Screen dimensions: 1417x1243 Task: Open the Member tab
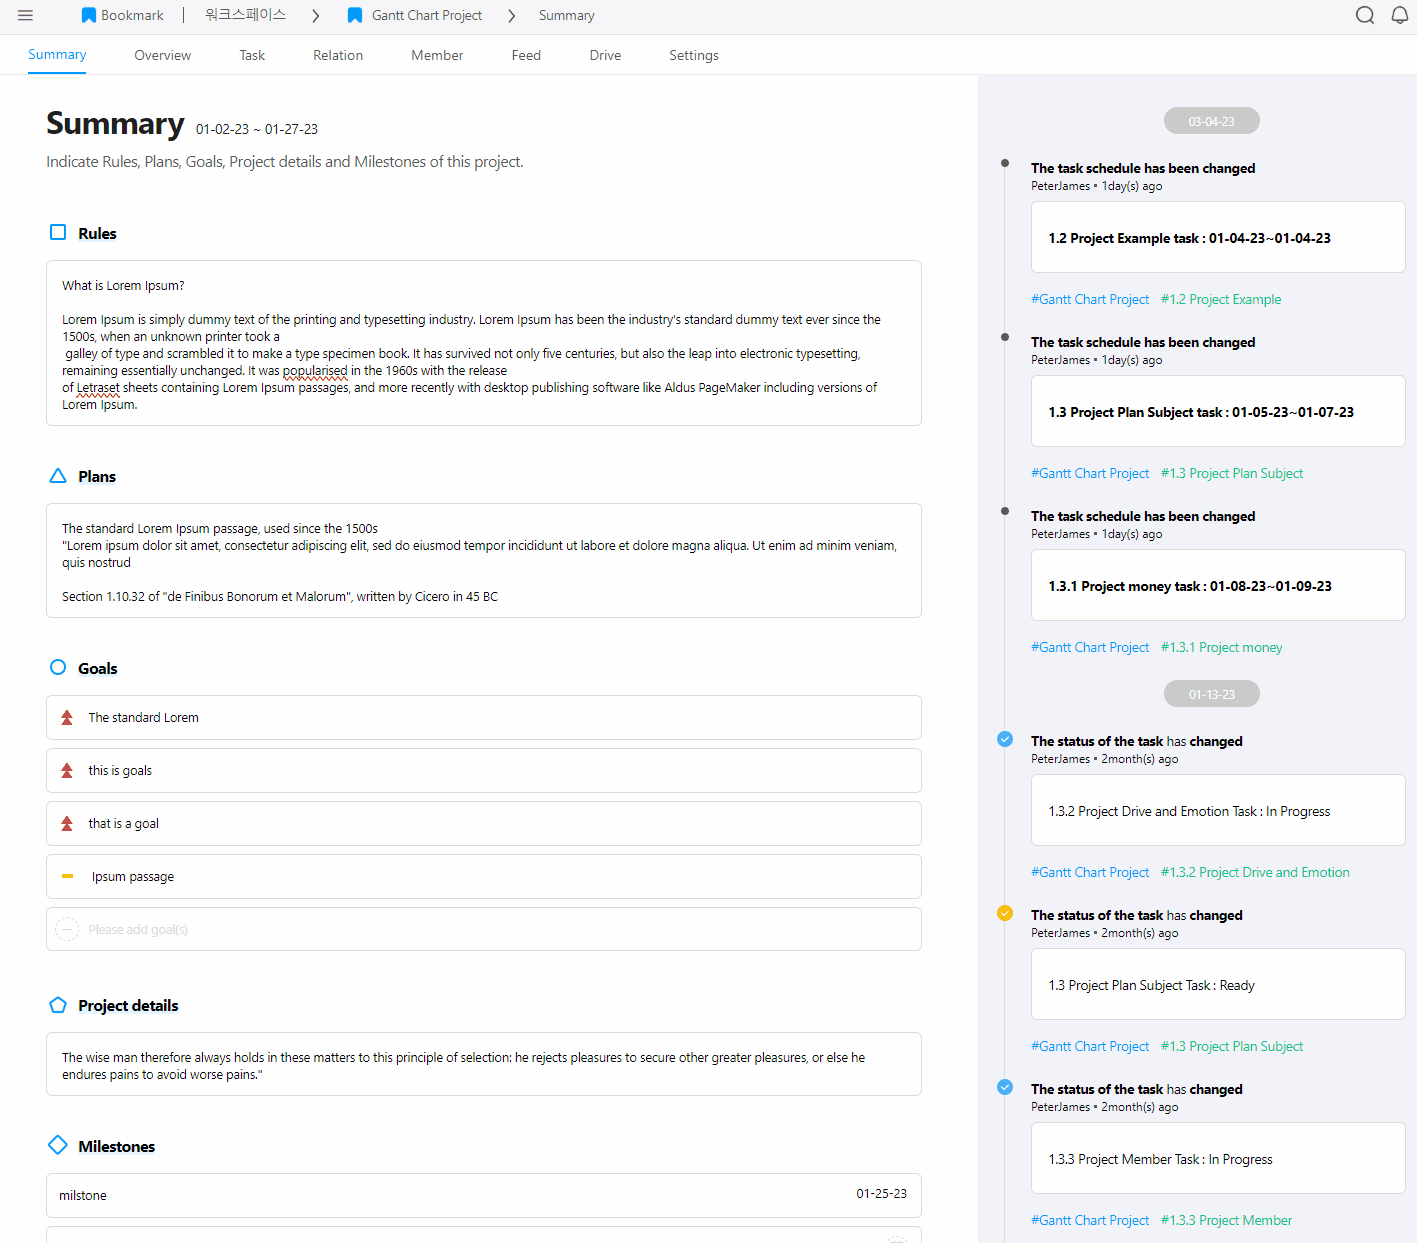(x=437, y=55)
